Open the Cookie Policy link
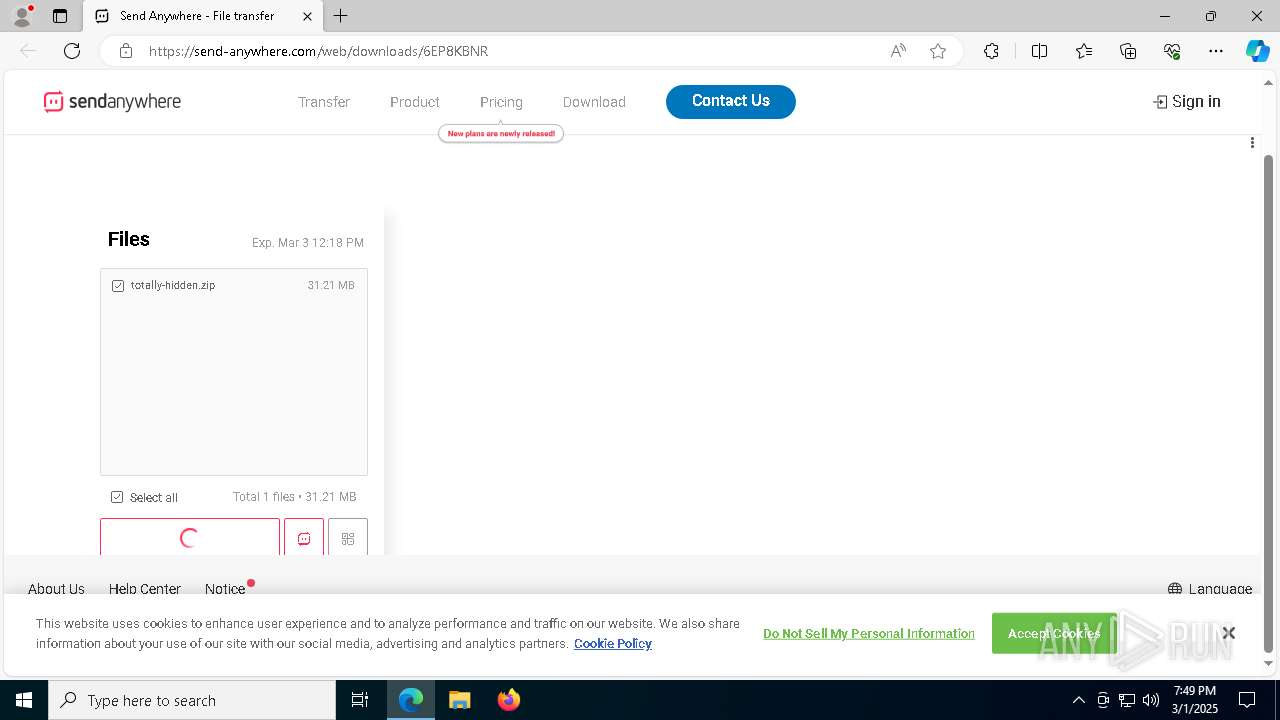 point(613,644)
